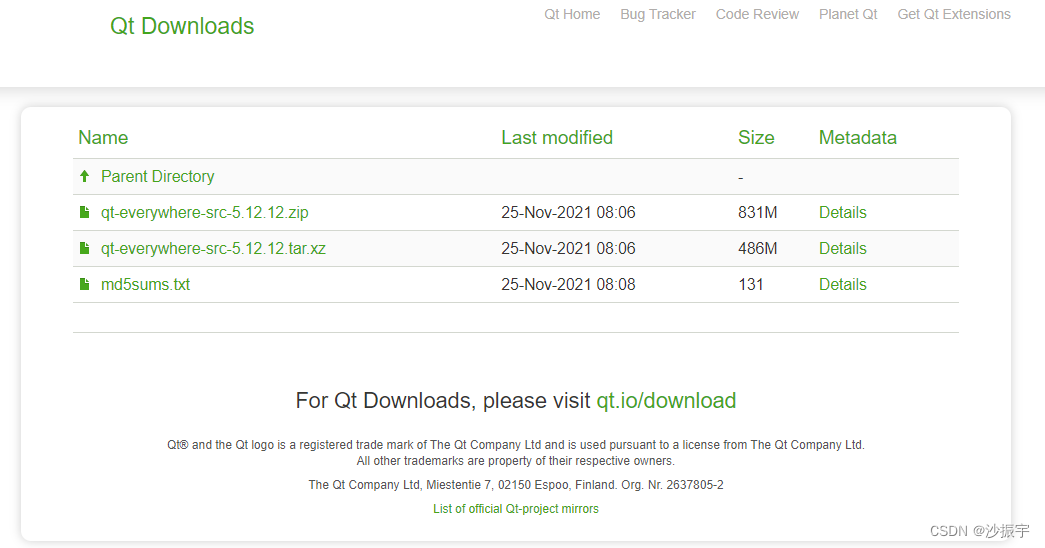This screenshot has height=548, width=1045.
Task: Sort by Name column header
Action: (103, 137)
